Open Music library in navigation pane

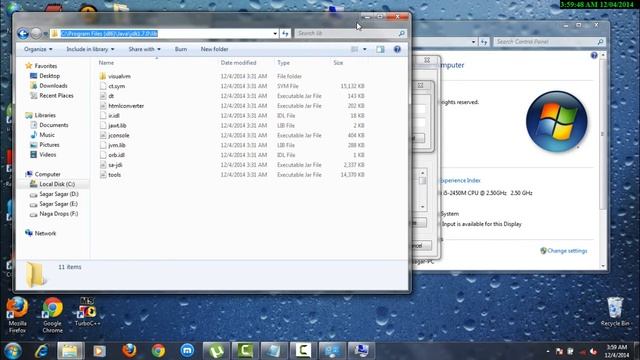coord(47,135)
